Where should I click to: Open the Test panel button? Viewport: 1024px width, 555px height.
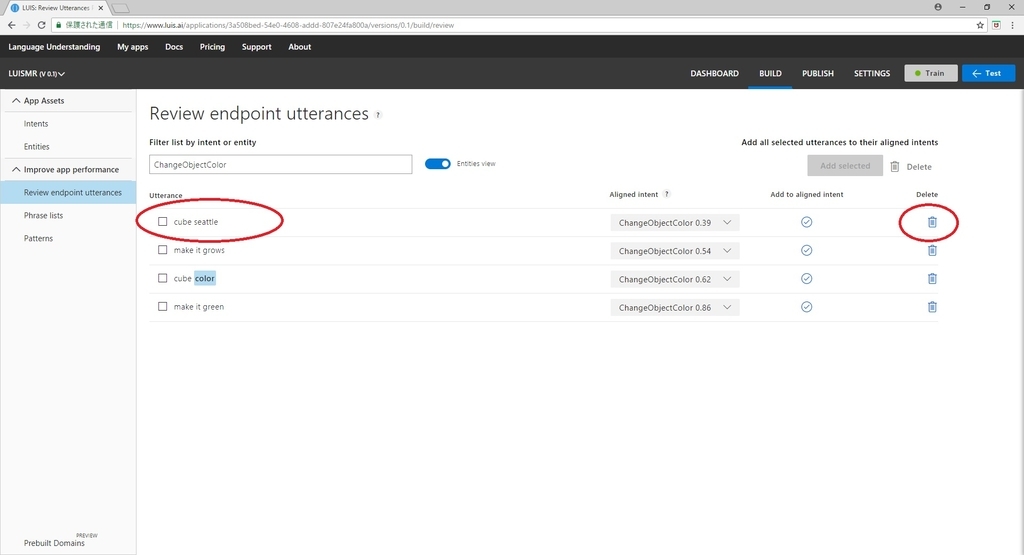click(988, 73)
